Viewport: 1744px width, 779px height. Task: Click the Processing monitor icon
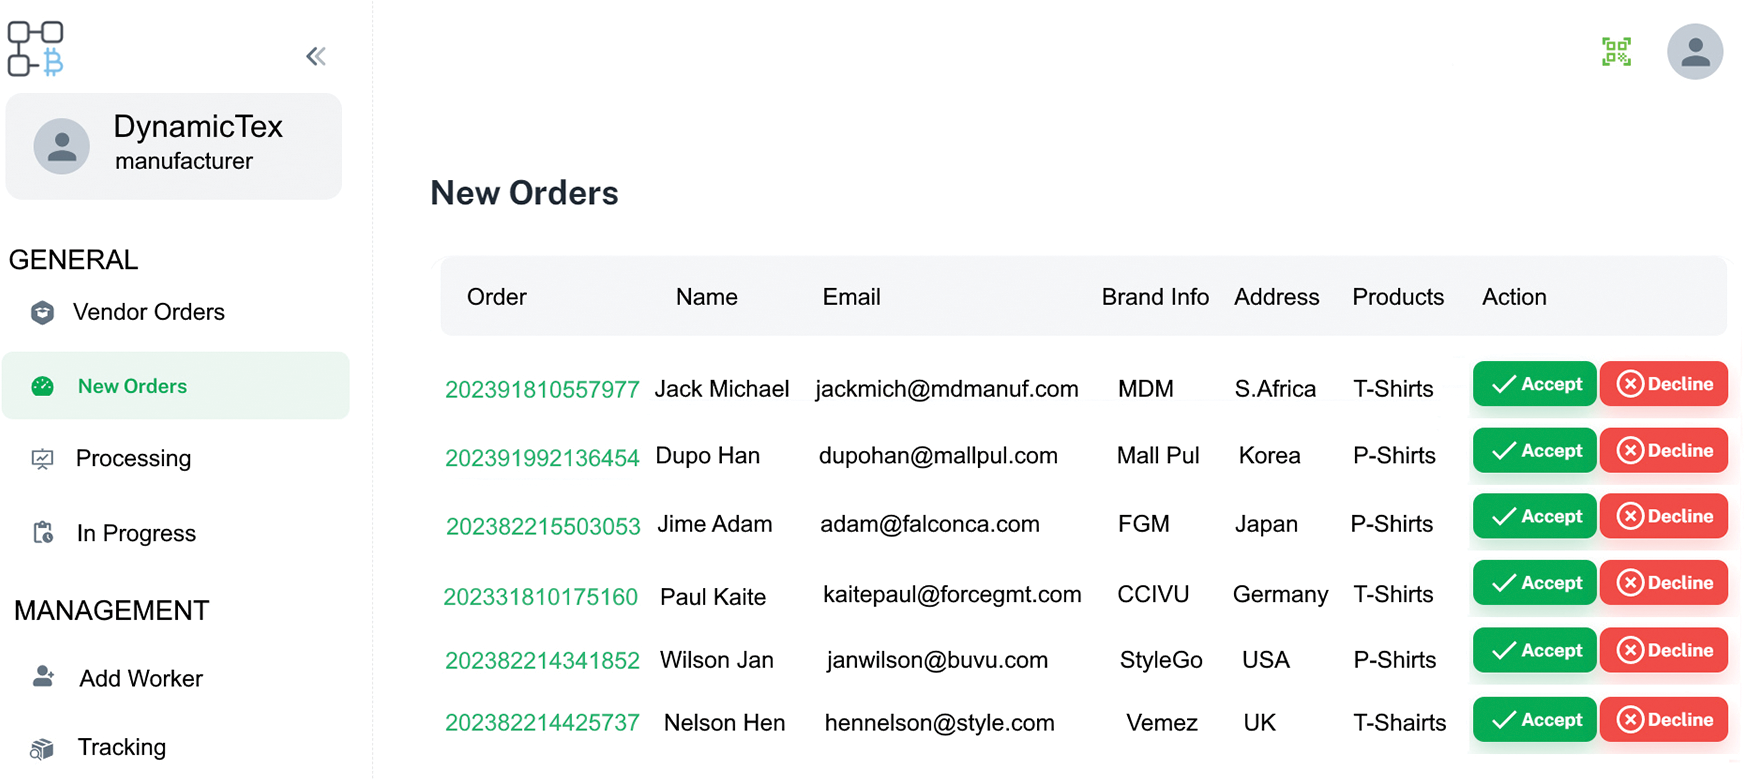point(42,459)
